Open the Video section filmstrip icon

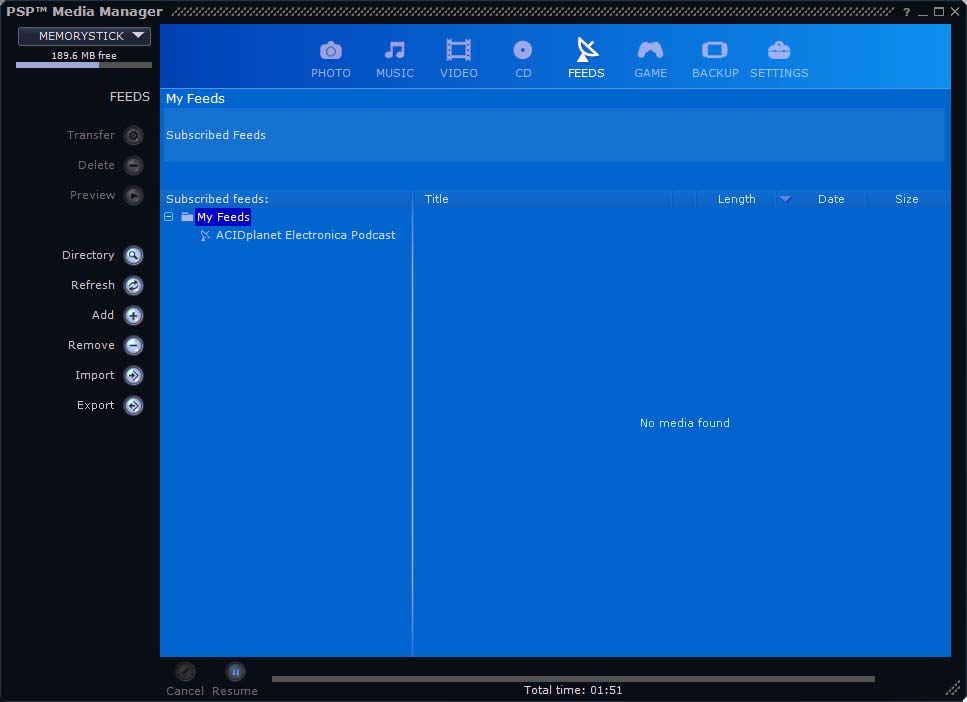[x=458, y=50]
